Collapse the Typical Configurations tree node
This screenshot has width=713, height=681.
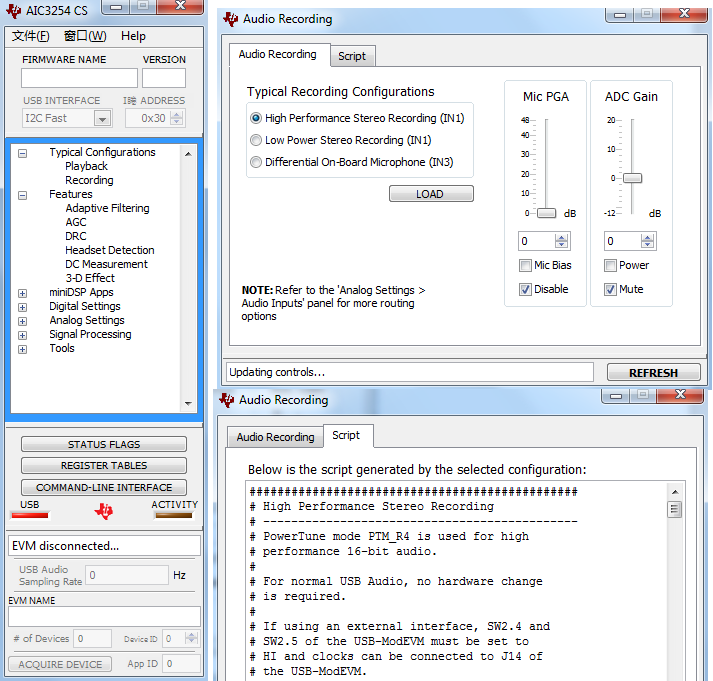click(x=22, y=153)
